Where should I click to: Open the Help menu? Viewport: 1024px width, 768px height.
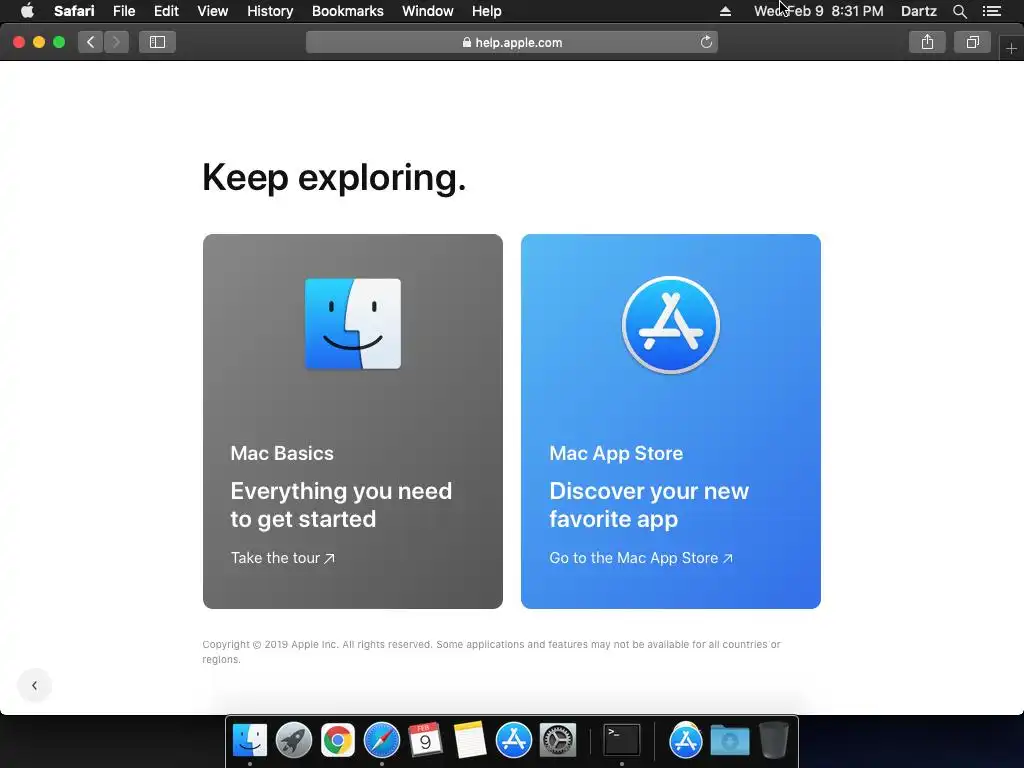[x=487, y=11]
